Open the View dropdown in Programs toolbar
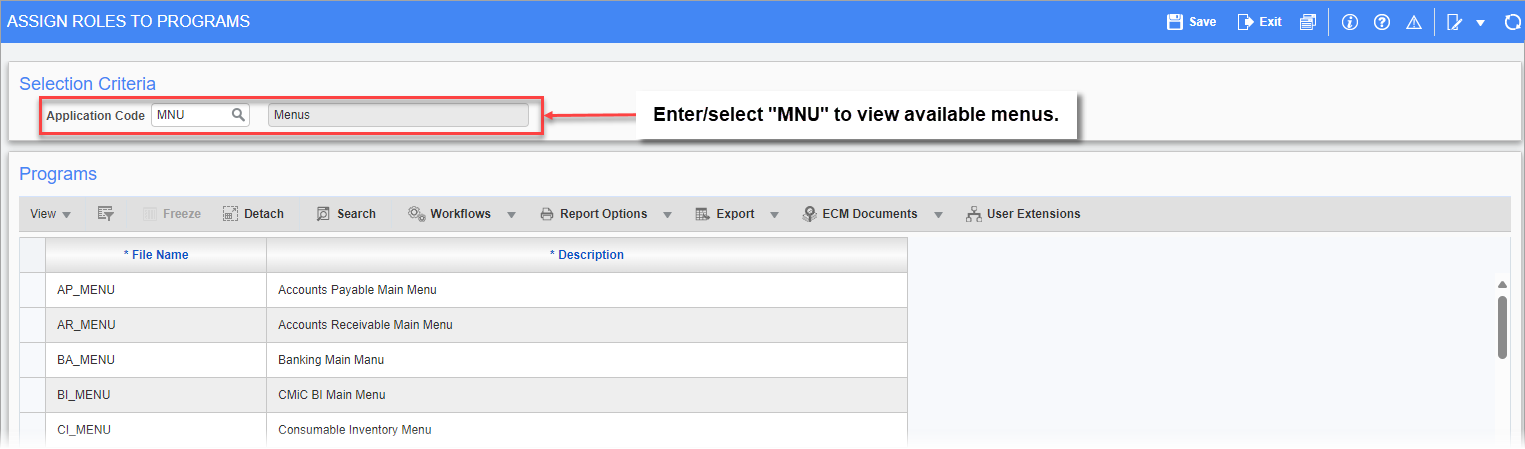This screenshot has width=1525, height=449. [x=50, y=214]
